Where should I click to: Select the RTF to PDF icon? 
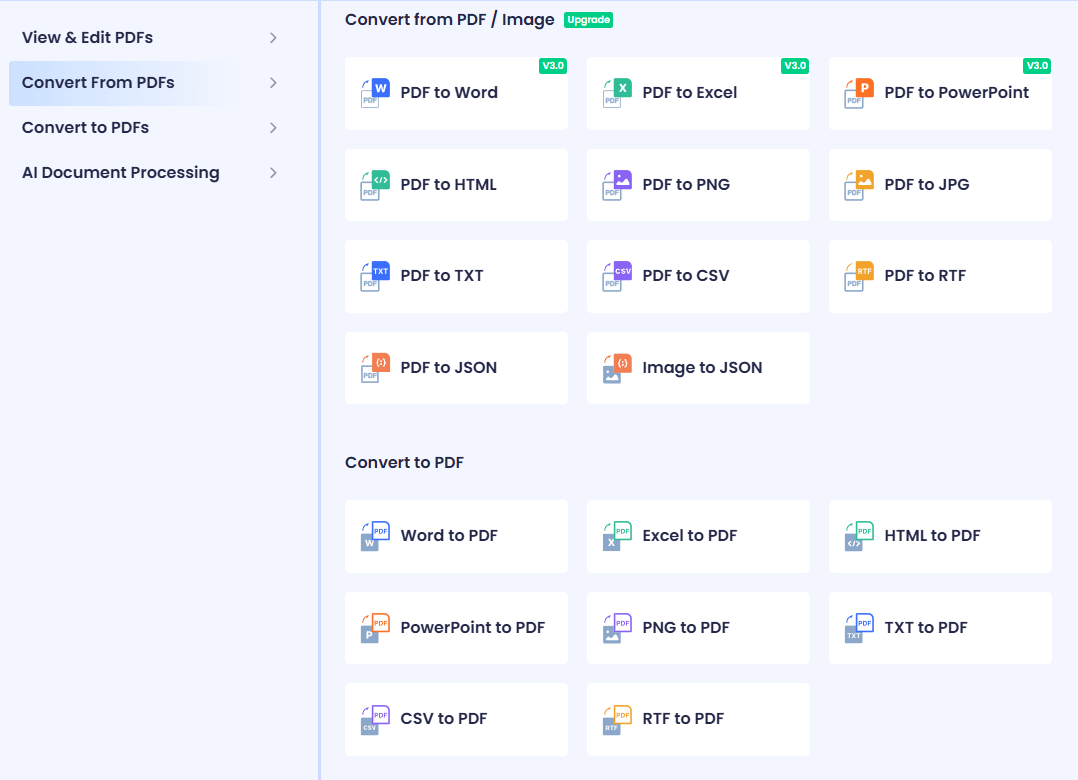point(615,719)
